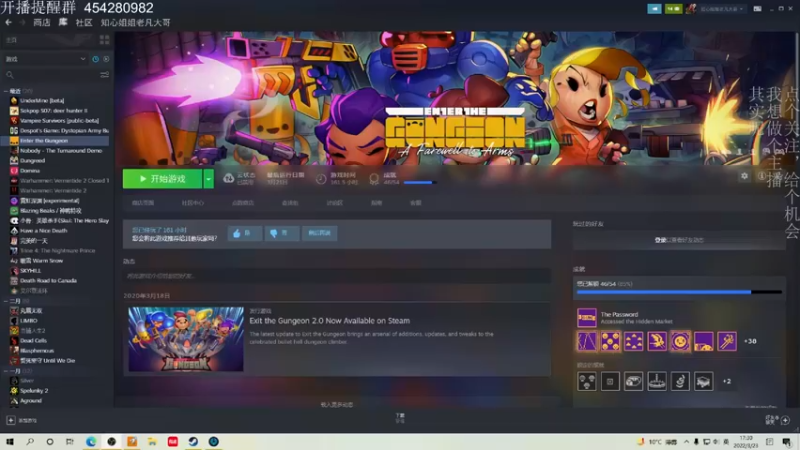Expand the system tray hidden icons chevron
Viewport: 800px width, 450px height.
pyautogui.click(x=686, y=442)
